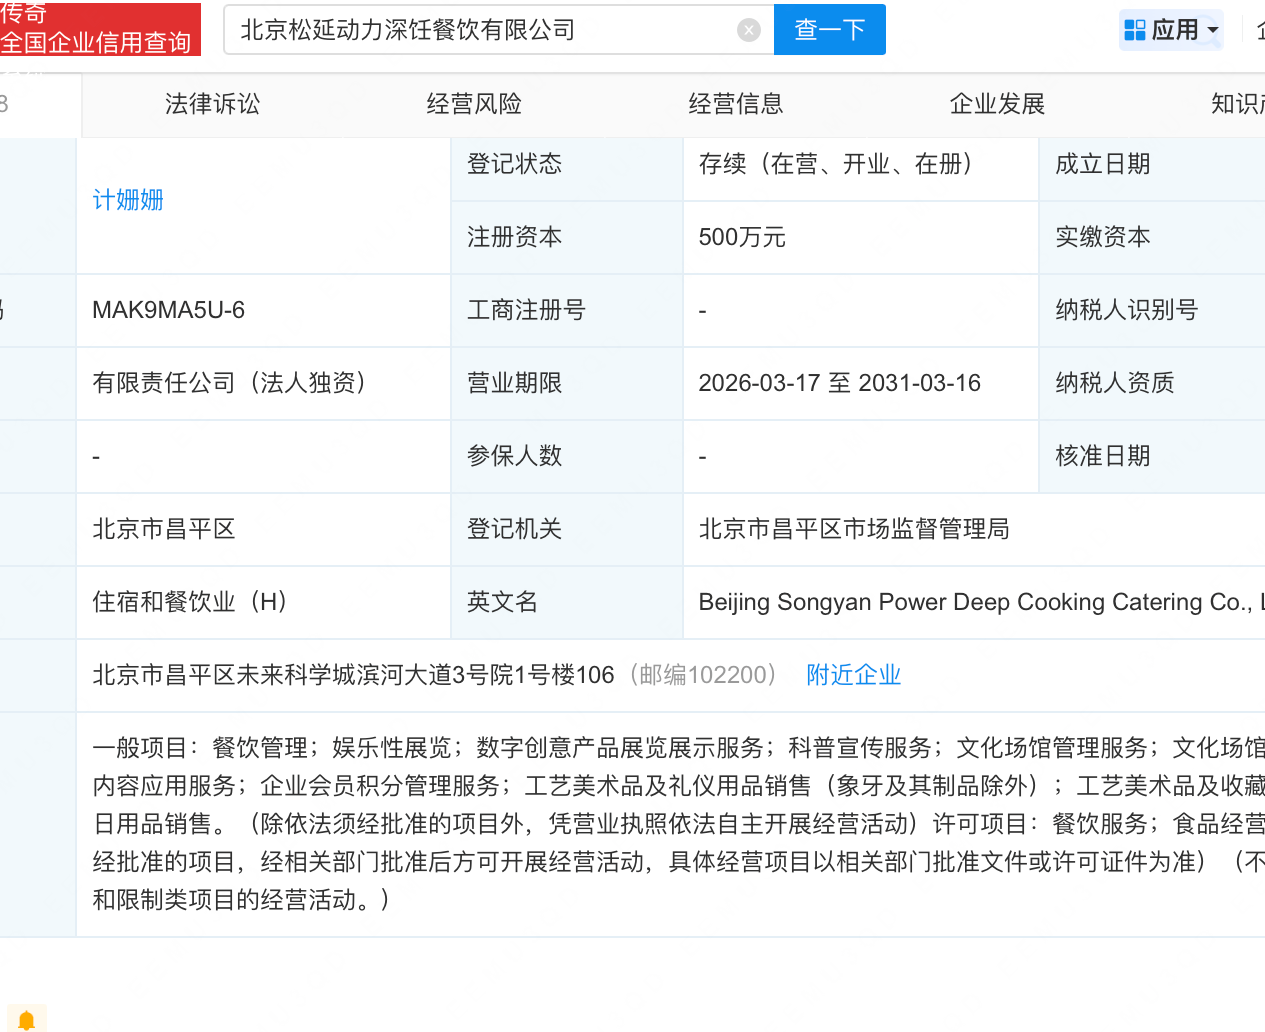The height and width of the screenshot is (1032, 1265).
Task: Clear the search box with the X icon
Action: (748, 30)
